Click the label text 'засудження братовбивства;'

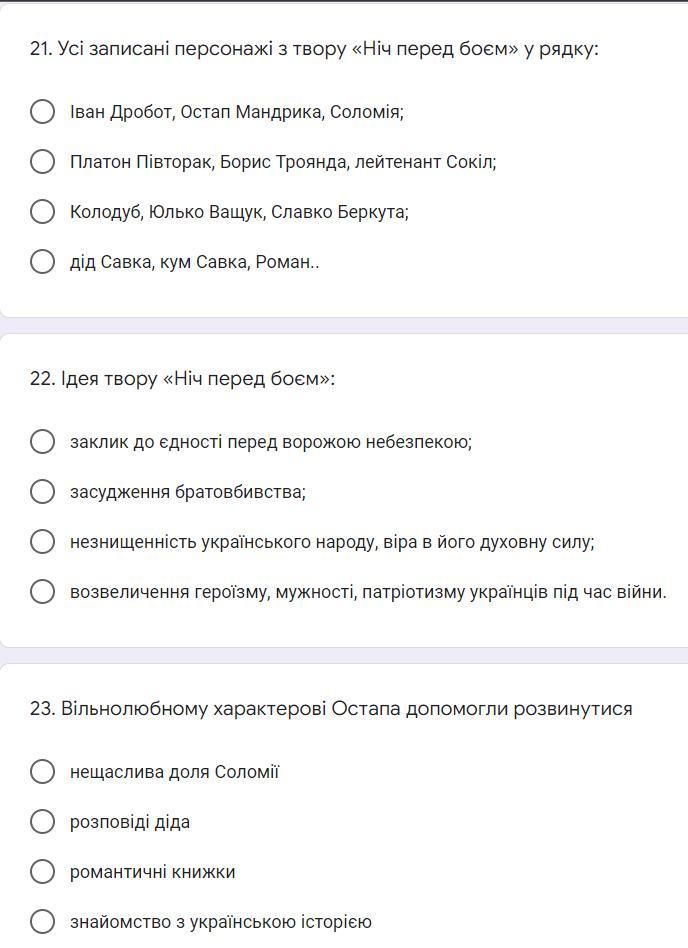click(188, 492)
